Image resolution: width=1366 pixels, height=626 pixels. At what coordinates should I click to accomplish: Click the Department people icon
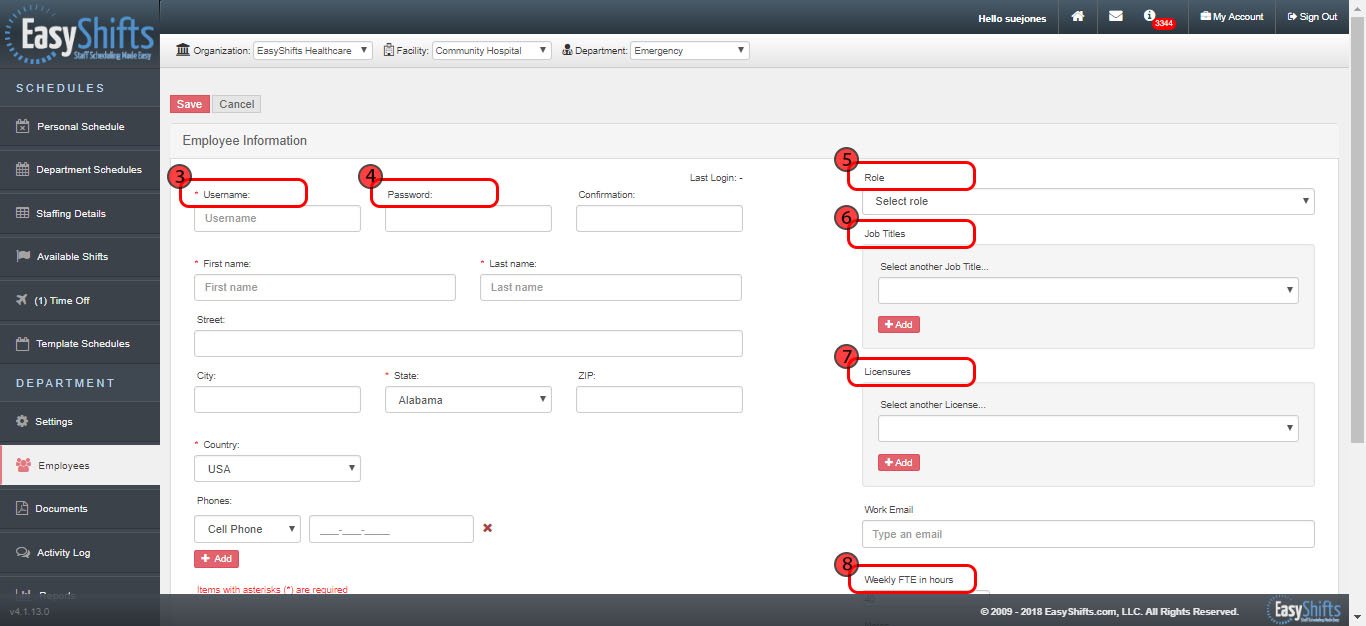(x=567, y=50)
